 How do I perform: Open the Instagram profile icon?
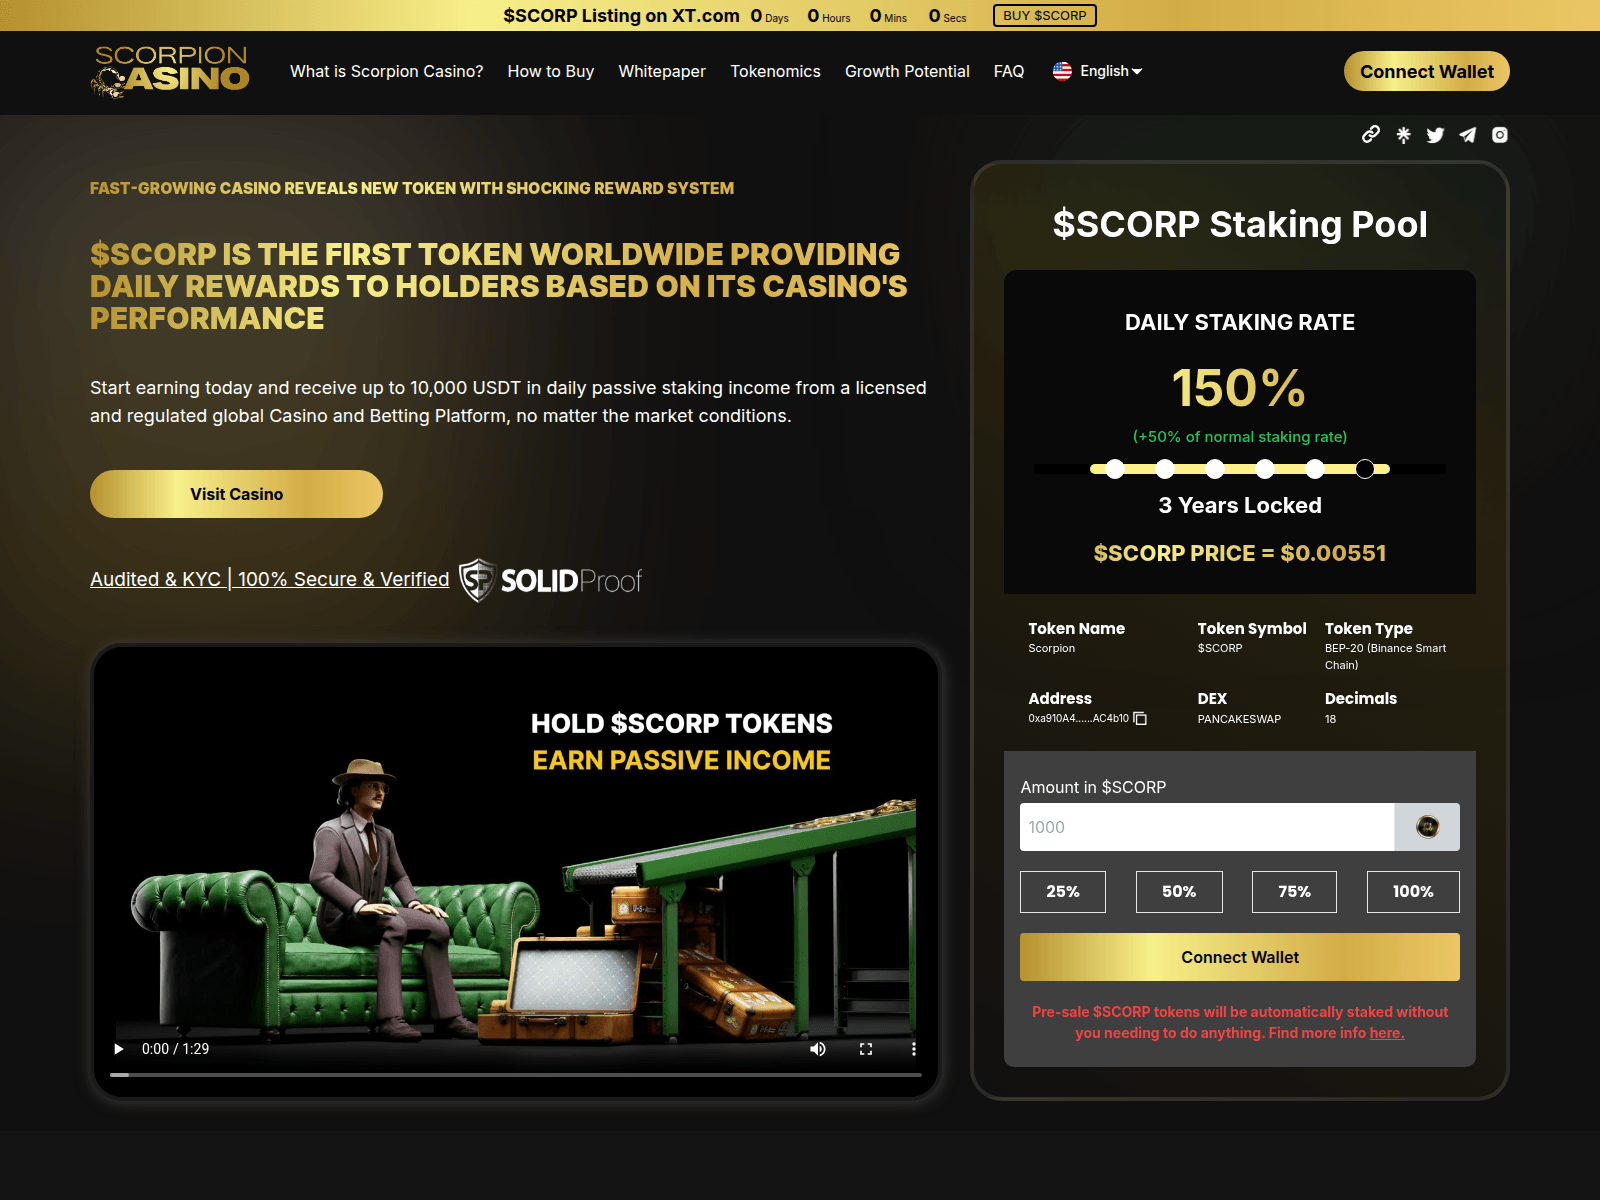1499,135
